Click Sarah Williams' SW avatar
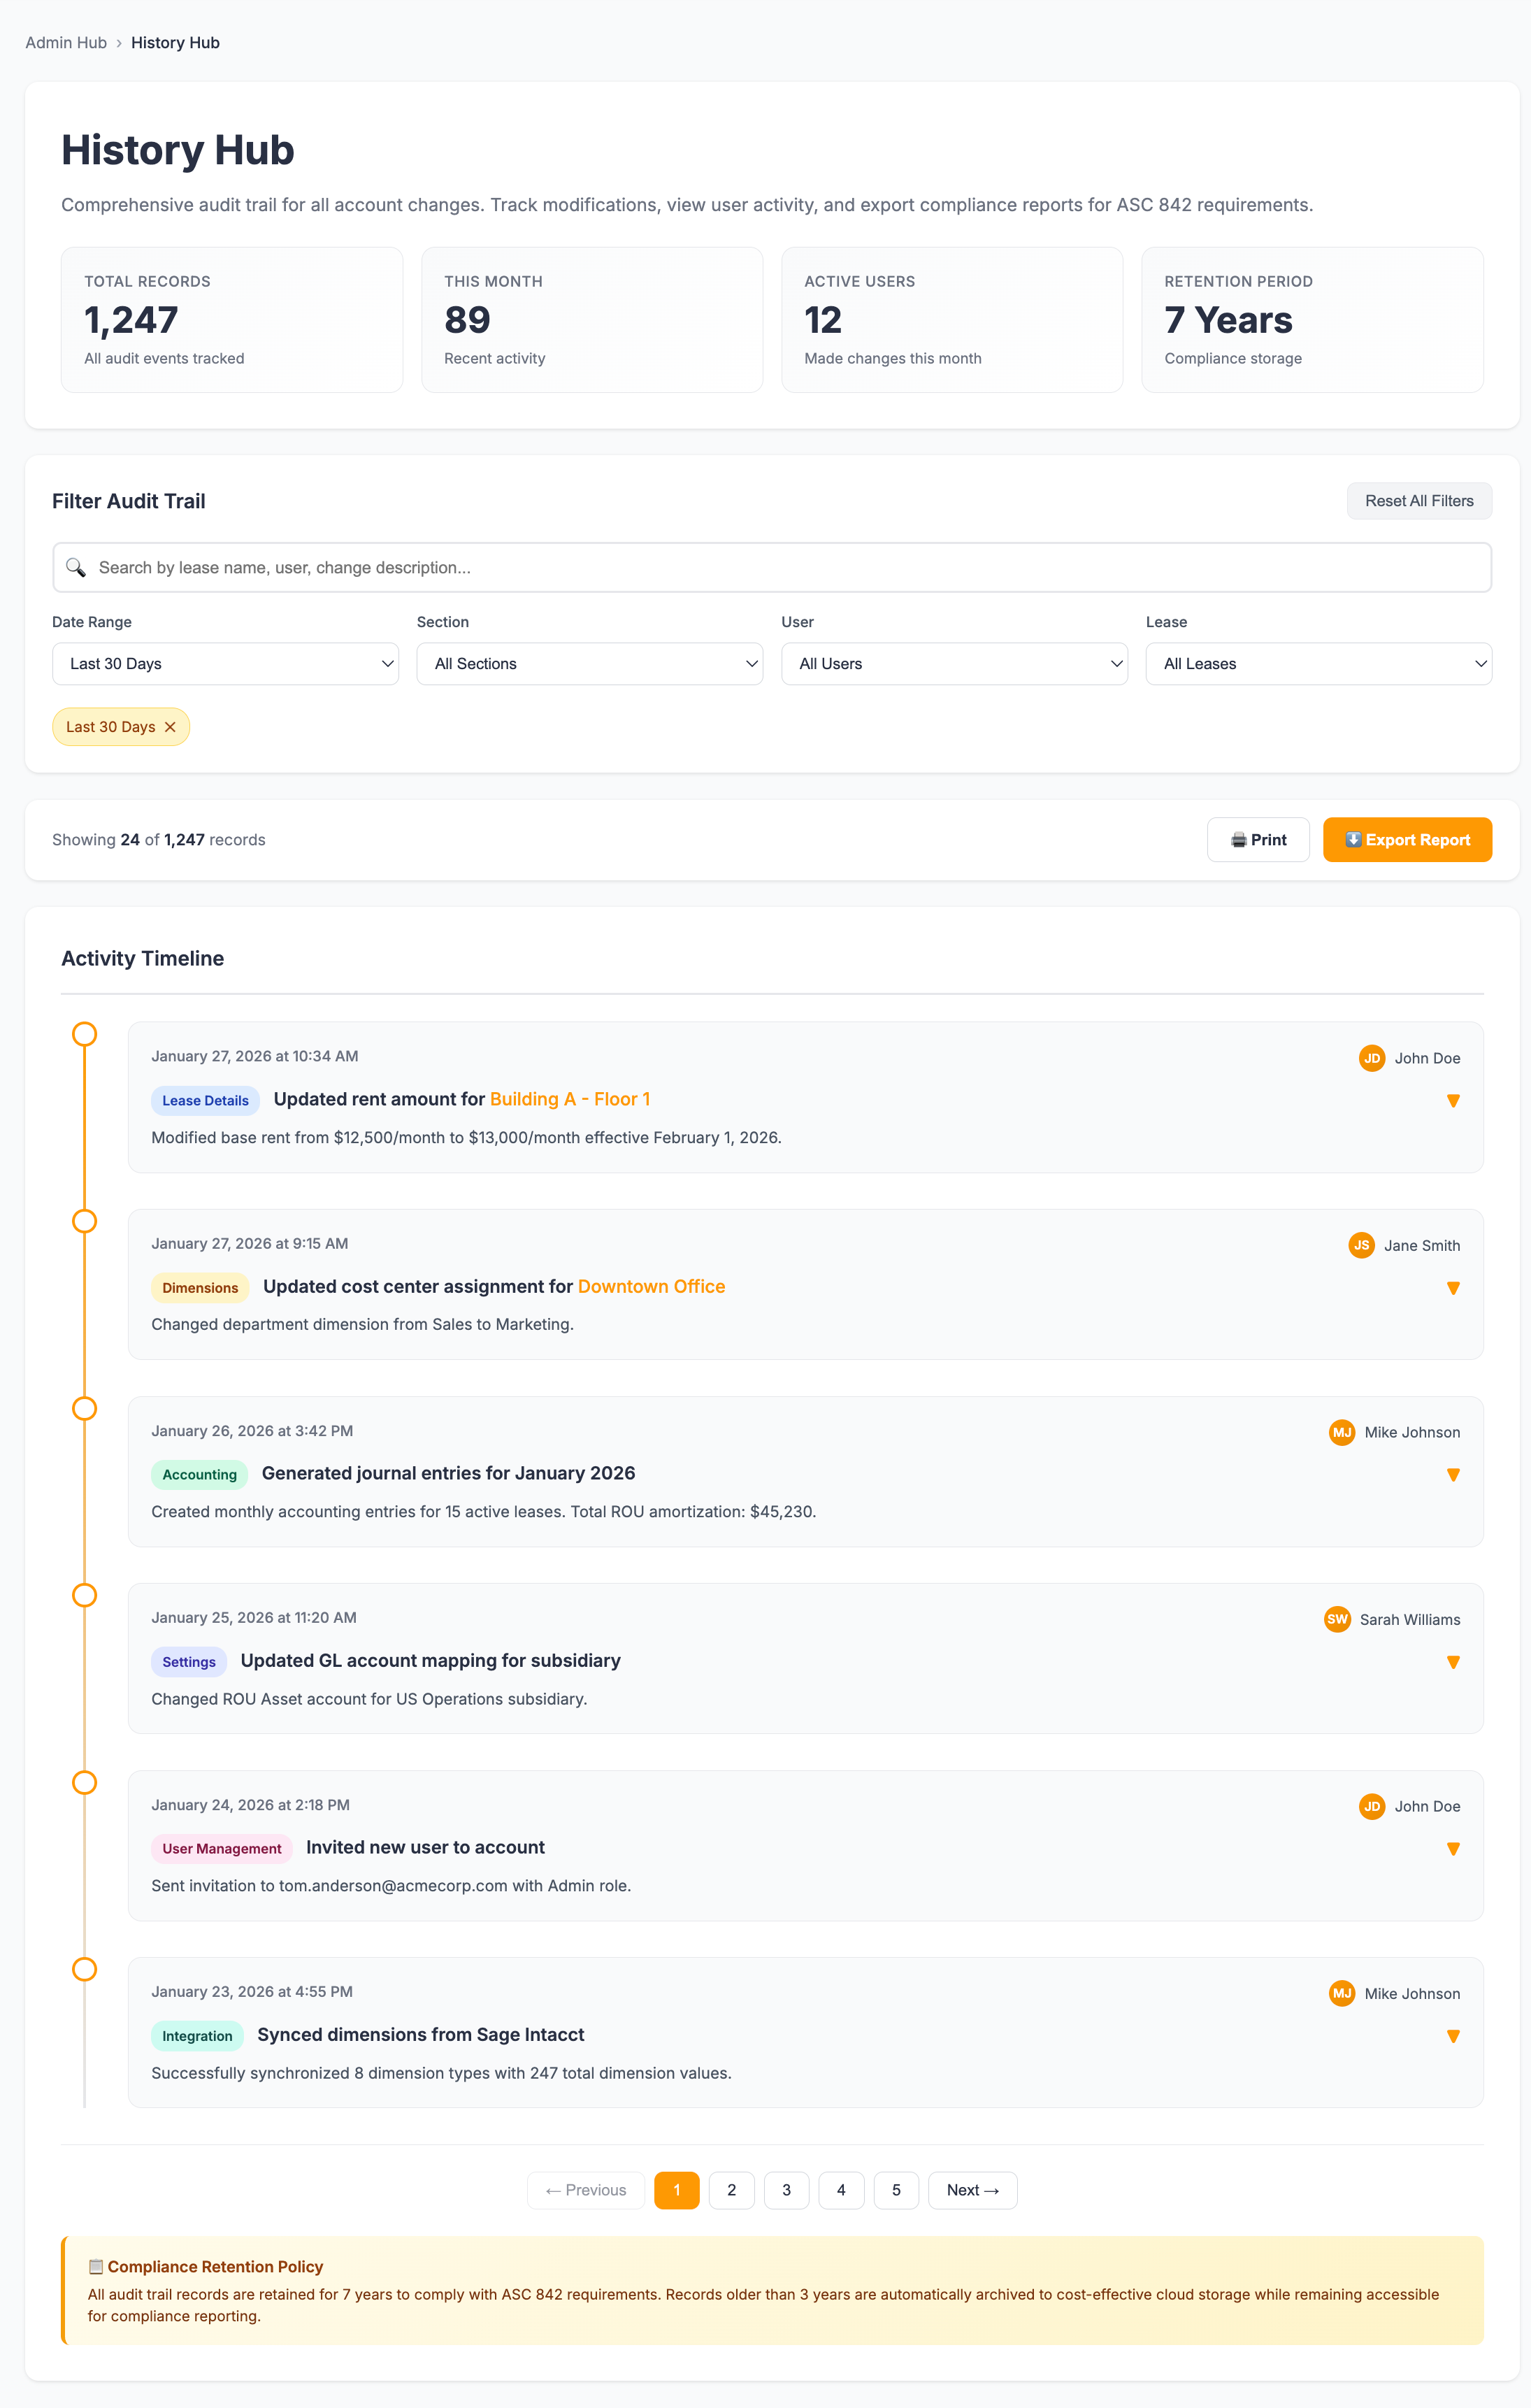 tap(1337, 1620)
